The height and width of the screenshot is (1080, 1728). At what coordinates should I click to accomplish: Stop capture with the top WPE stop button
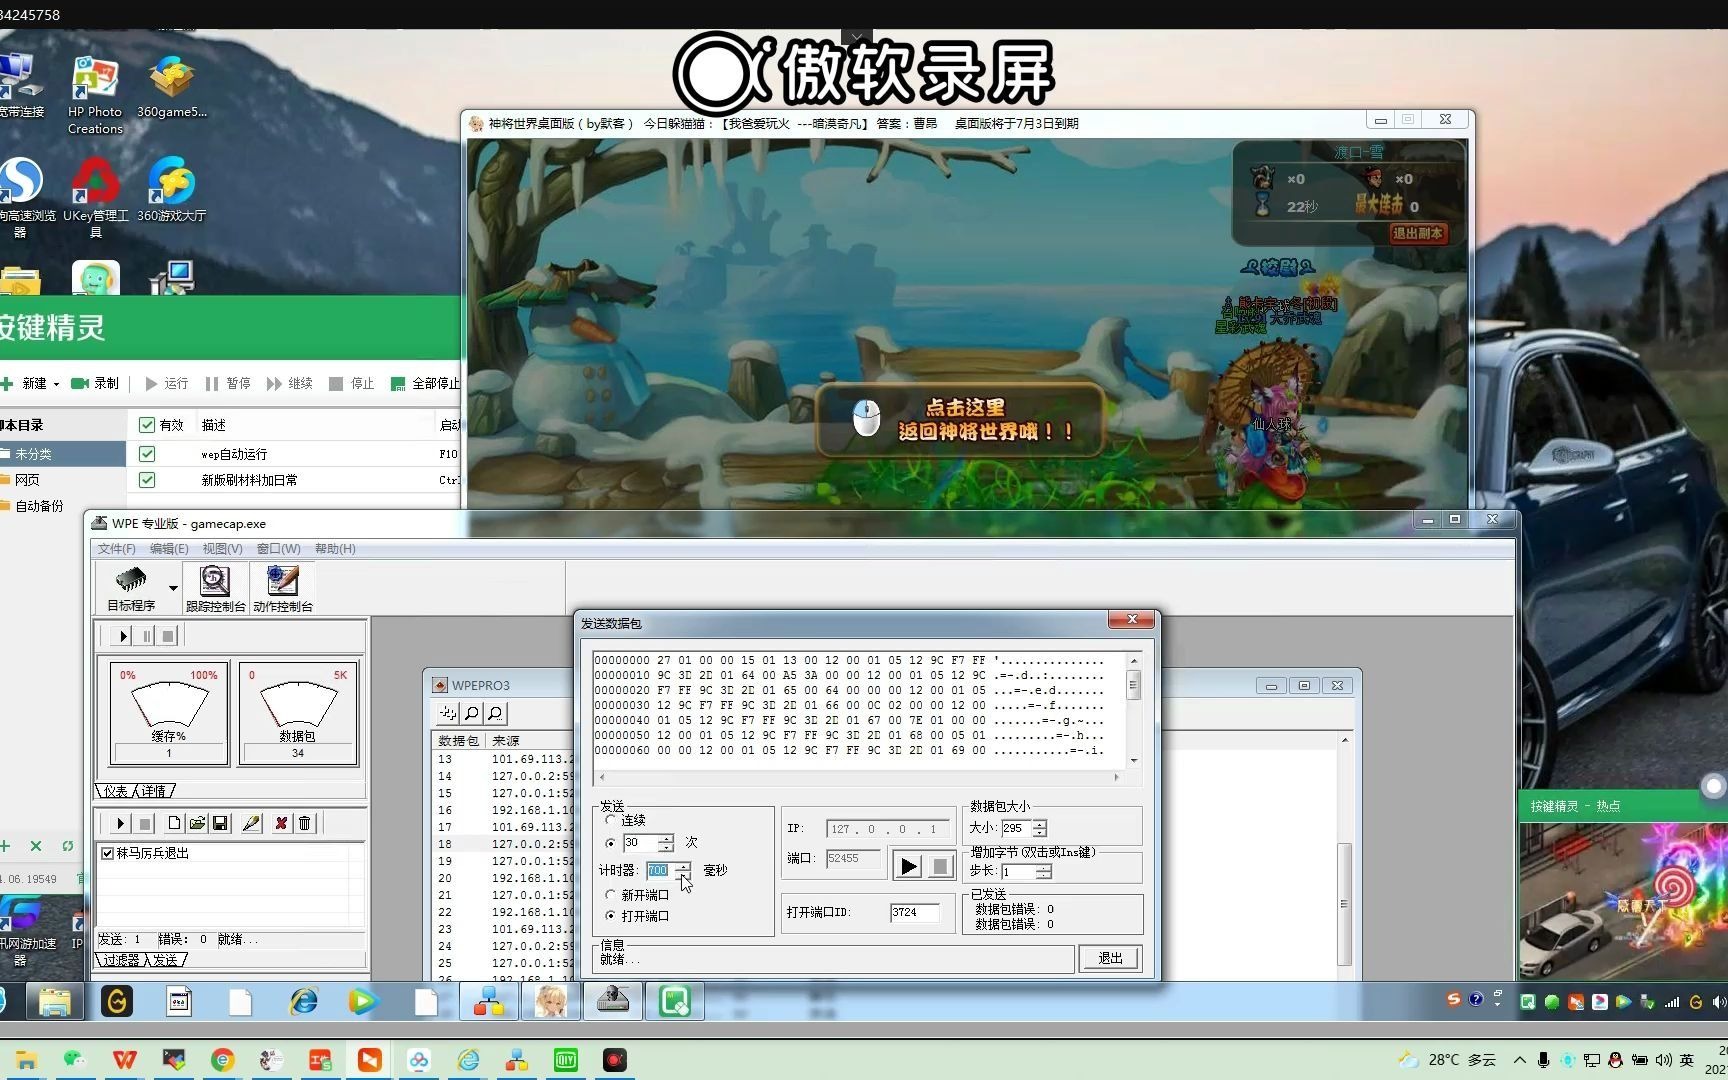coord(168,636)
